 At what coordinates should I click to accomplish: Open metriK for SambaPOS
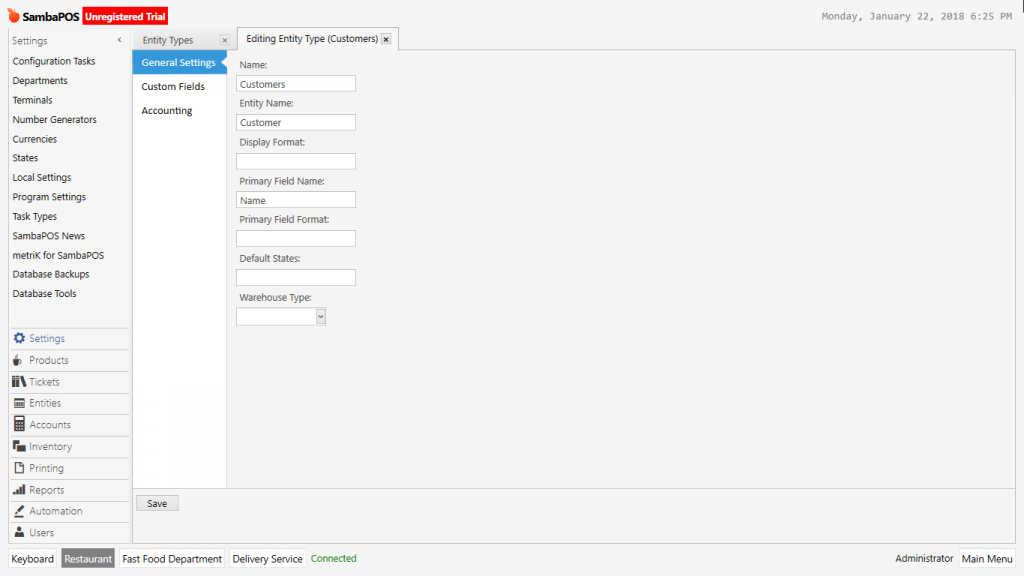pos(58,255)
